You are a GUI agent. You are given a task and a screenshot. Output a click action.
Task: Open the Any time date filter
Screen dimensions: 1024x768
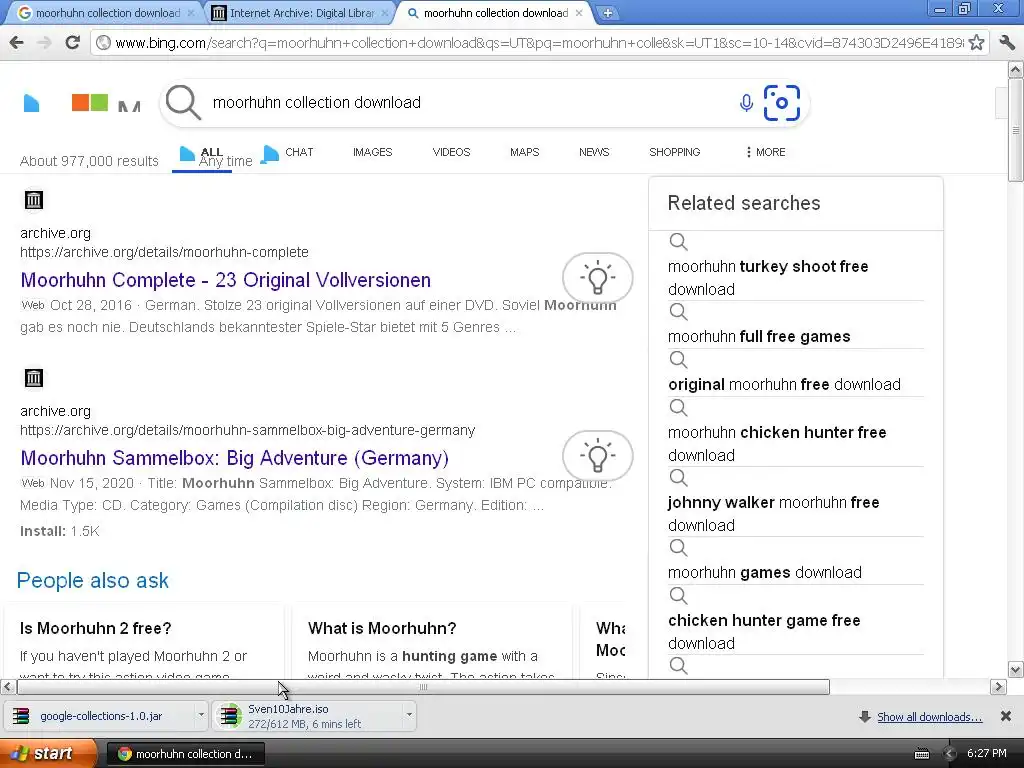[225, 161]
